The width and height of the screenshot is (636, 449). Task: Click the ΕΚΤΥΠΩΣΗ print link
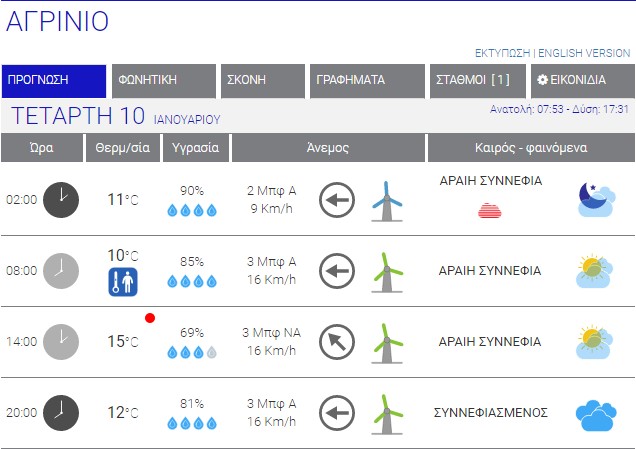click(502, 53)
